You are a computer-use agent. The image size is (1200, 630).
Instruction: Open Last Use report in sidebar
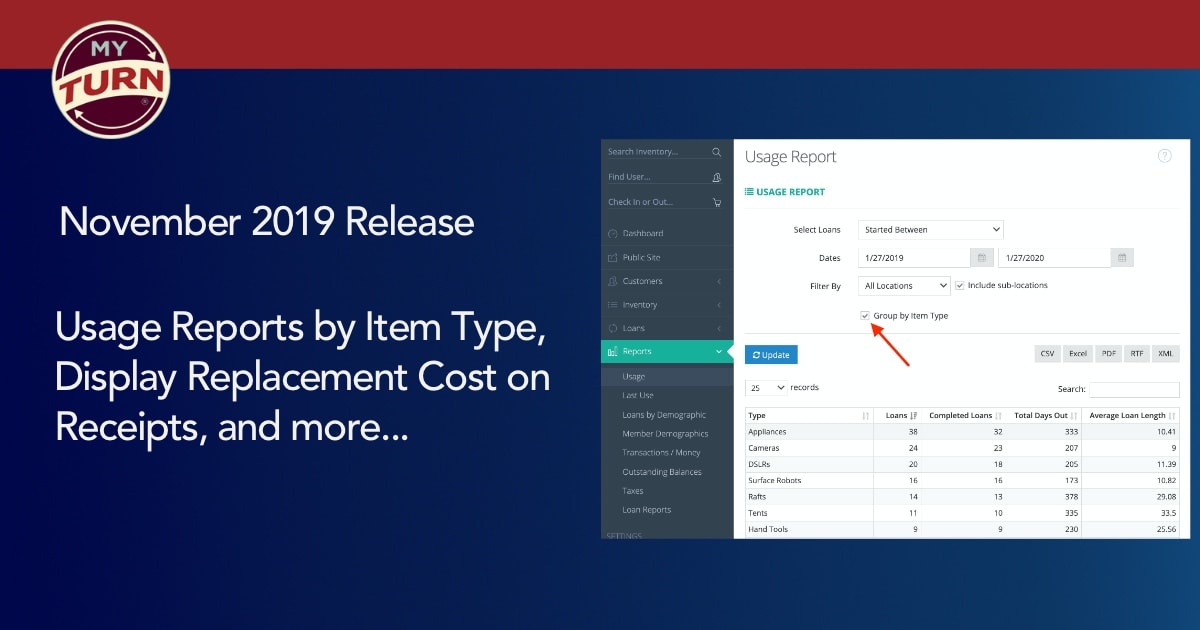coord(637,396)
